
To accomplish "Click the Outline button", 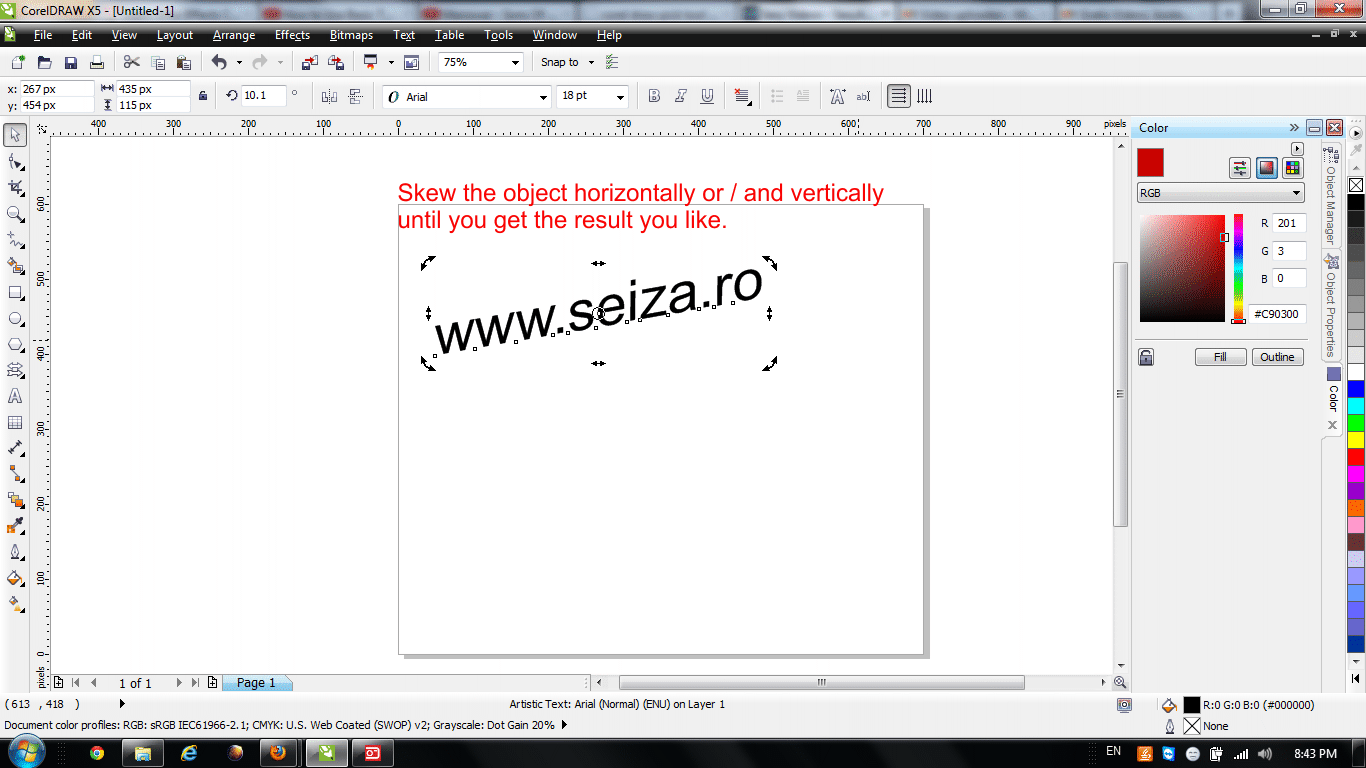I will tap(1277, 357).
